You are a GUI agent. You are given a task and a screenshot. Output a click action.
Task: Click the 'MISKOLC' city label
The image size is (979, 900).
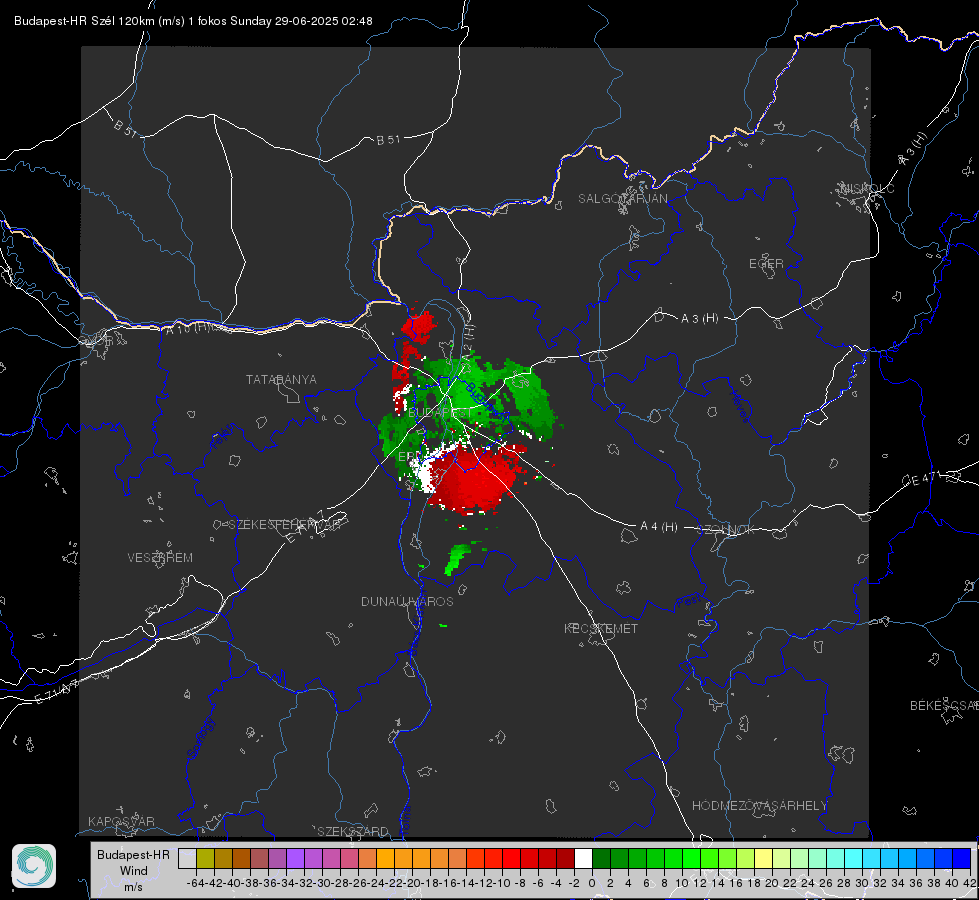[867, 188]
